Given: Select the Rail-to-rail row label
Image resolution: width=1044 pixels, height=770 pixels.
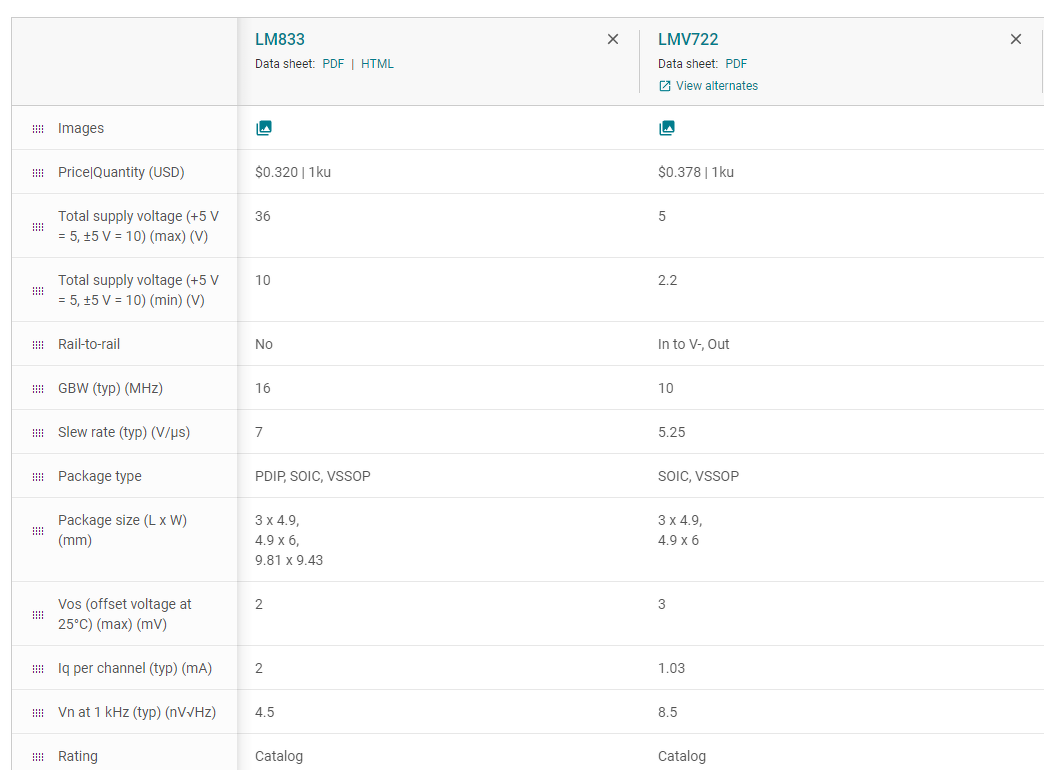Looking at the screenshot, I should click(x=89, y=344).
